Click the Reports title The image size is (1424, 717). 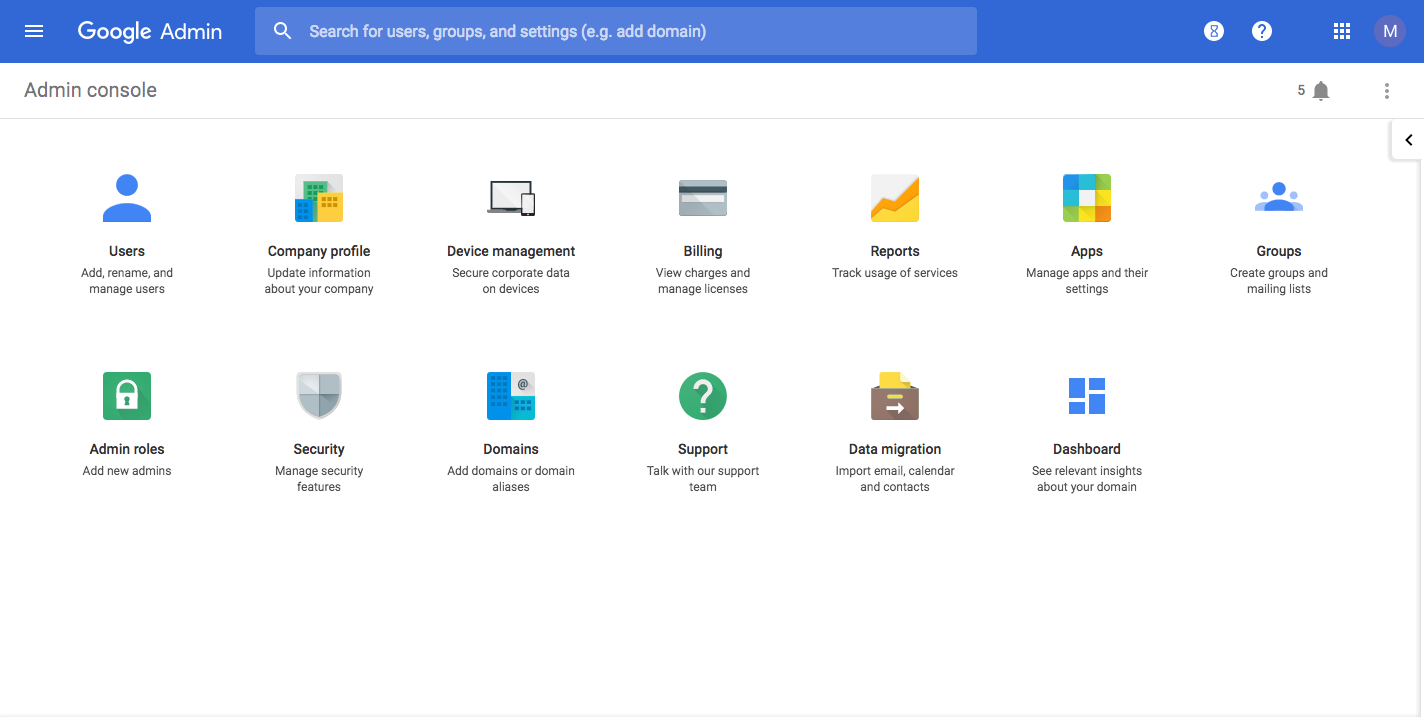tap(895, 251)
